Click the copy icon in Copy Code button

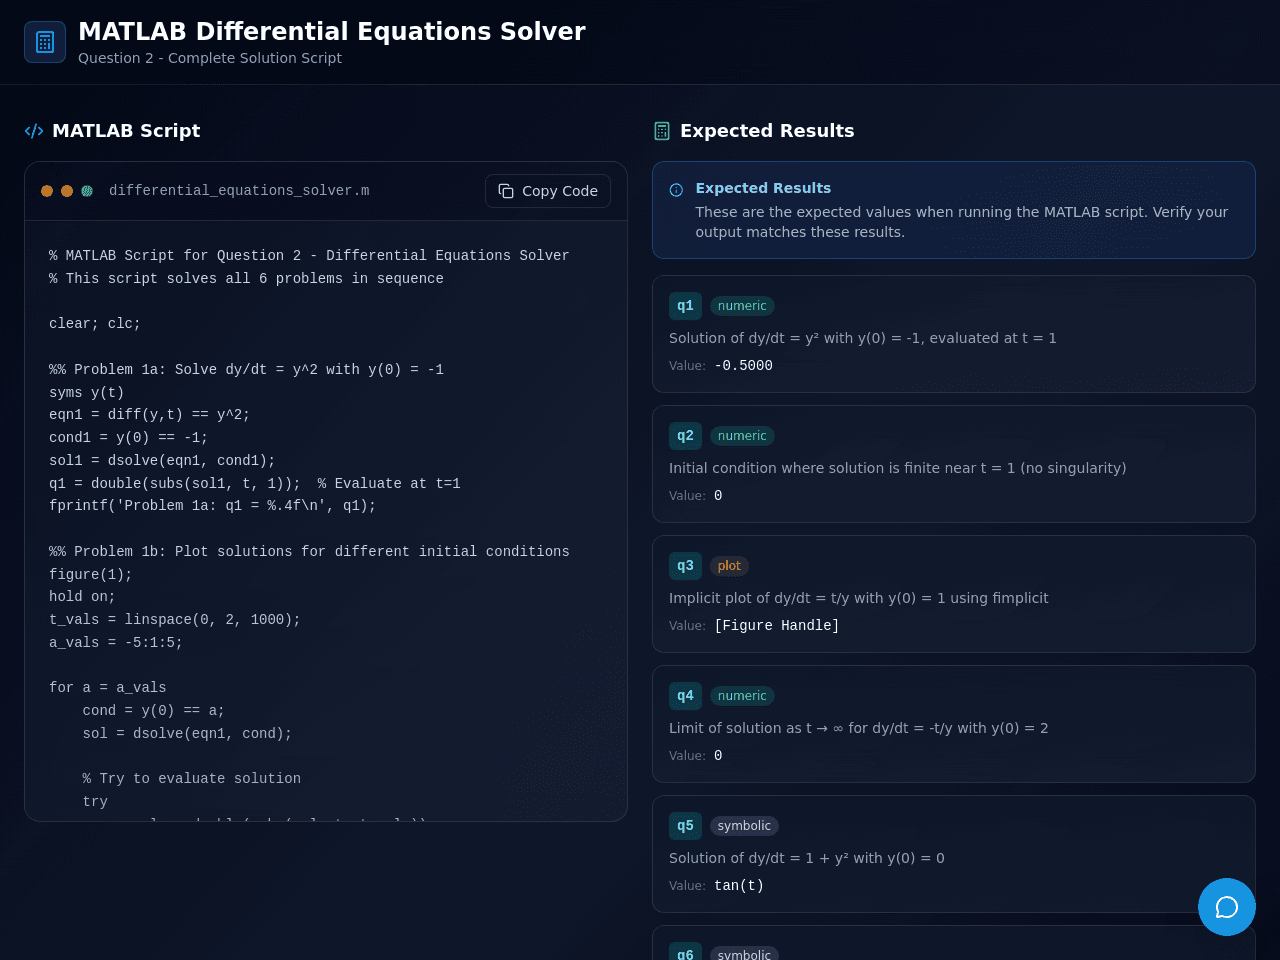click(x=506, y=191)
